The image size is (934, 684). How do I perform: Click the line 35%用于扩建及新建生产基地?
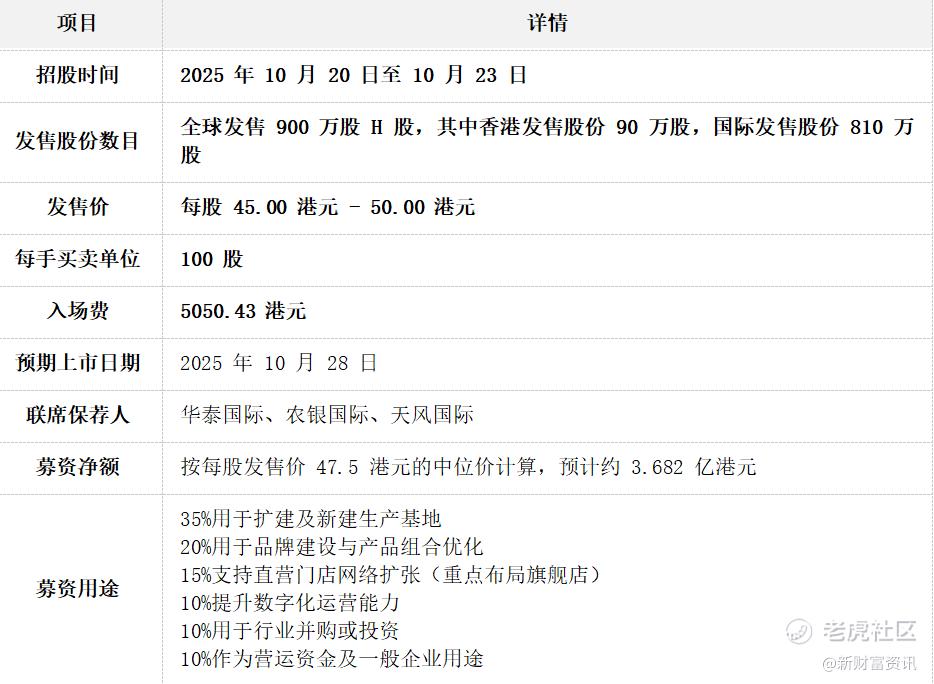click(311, 519)
